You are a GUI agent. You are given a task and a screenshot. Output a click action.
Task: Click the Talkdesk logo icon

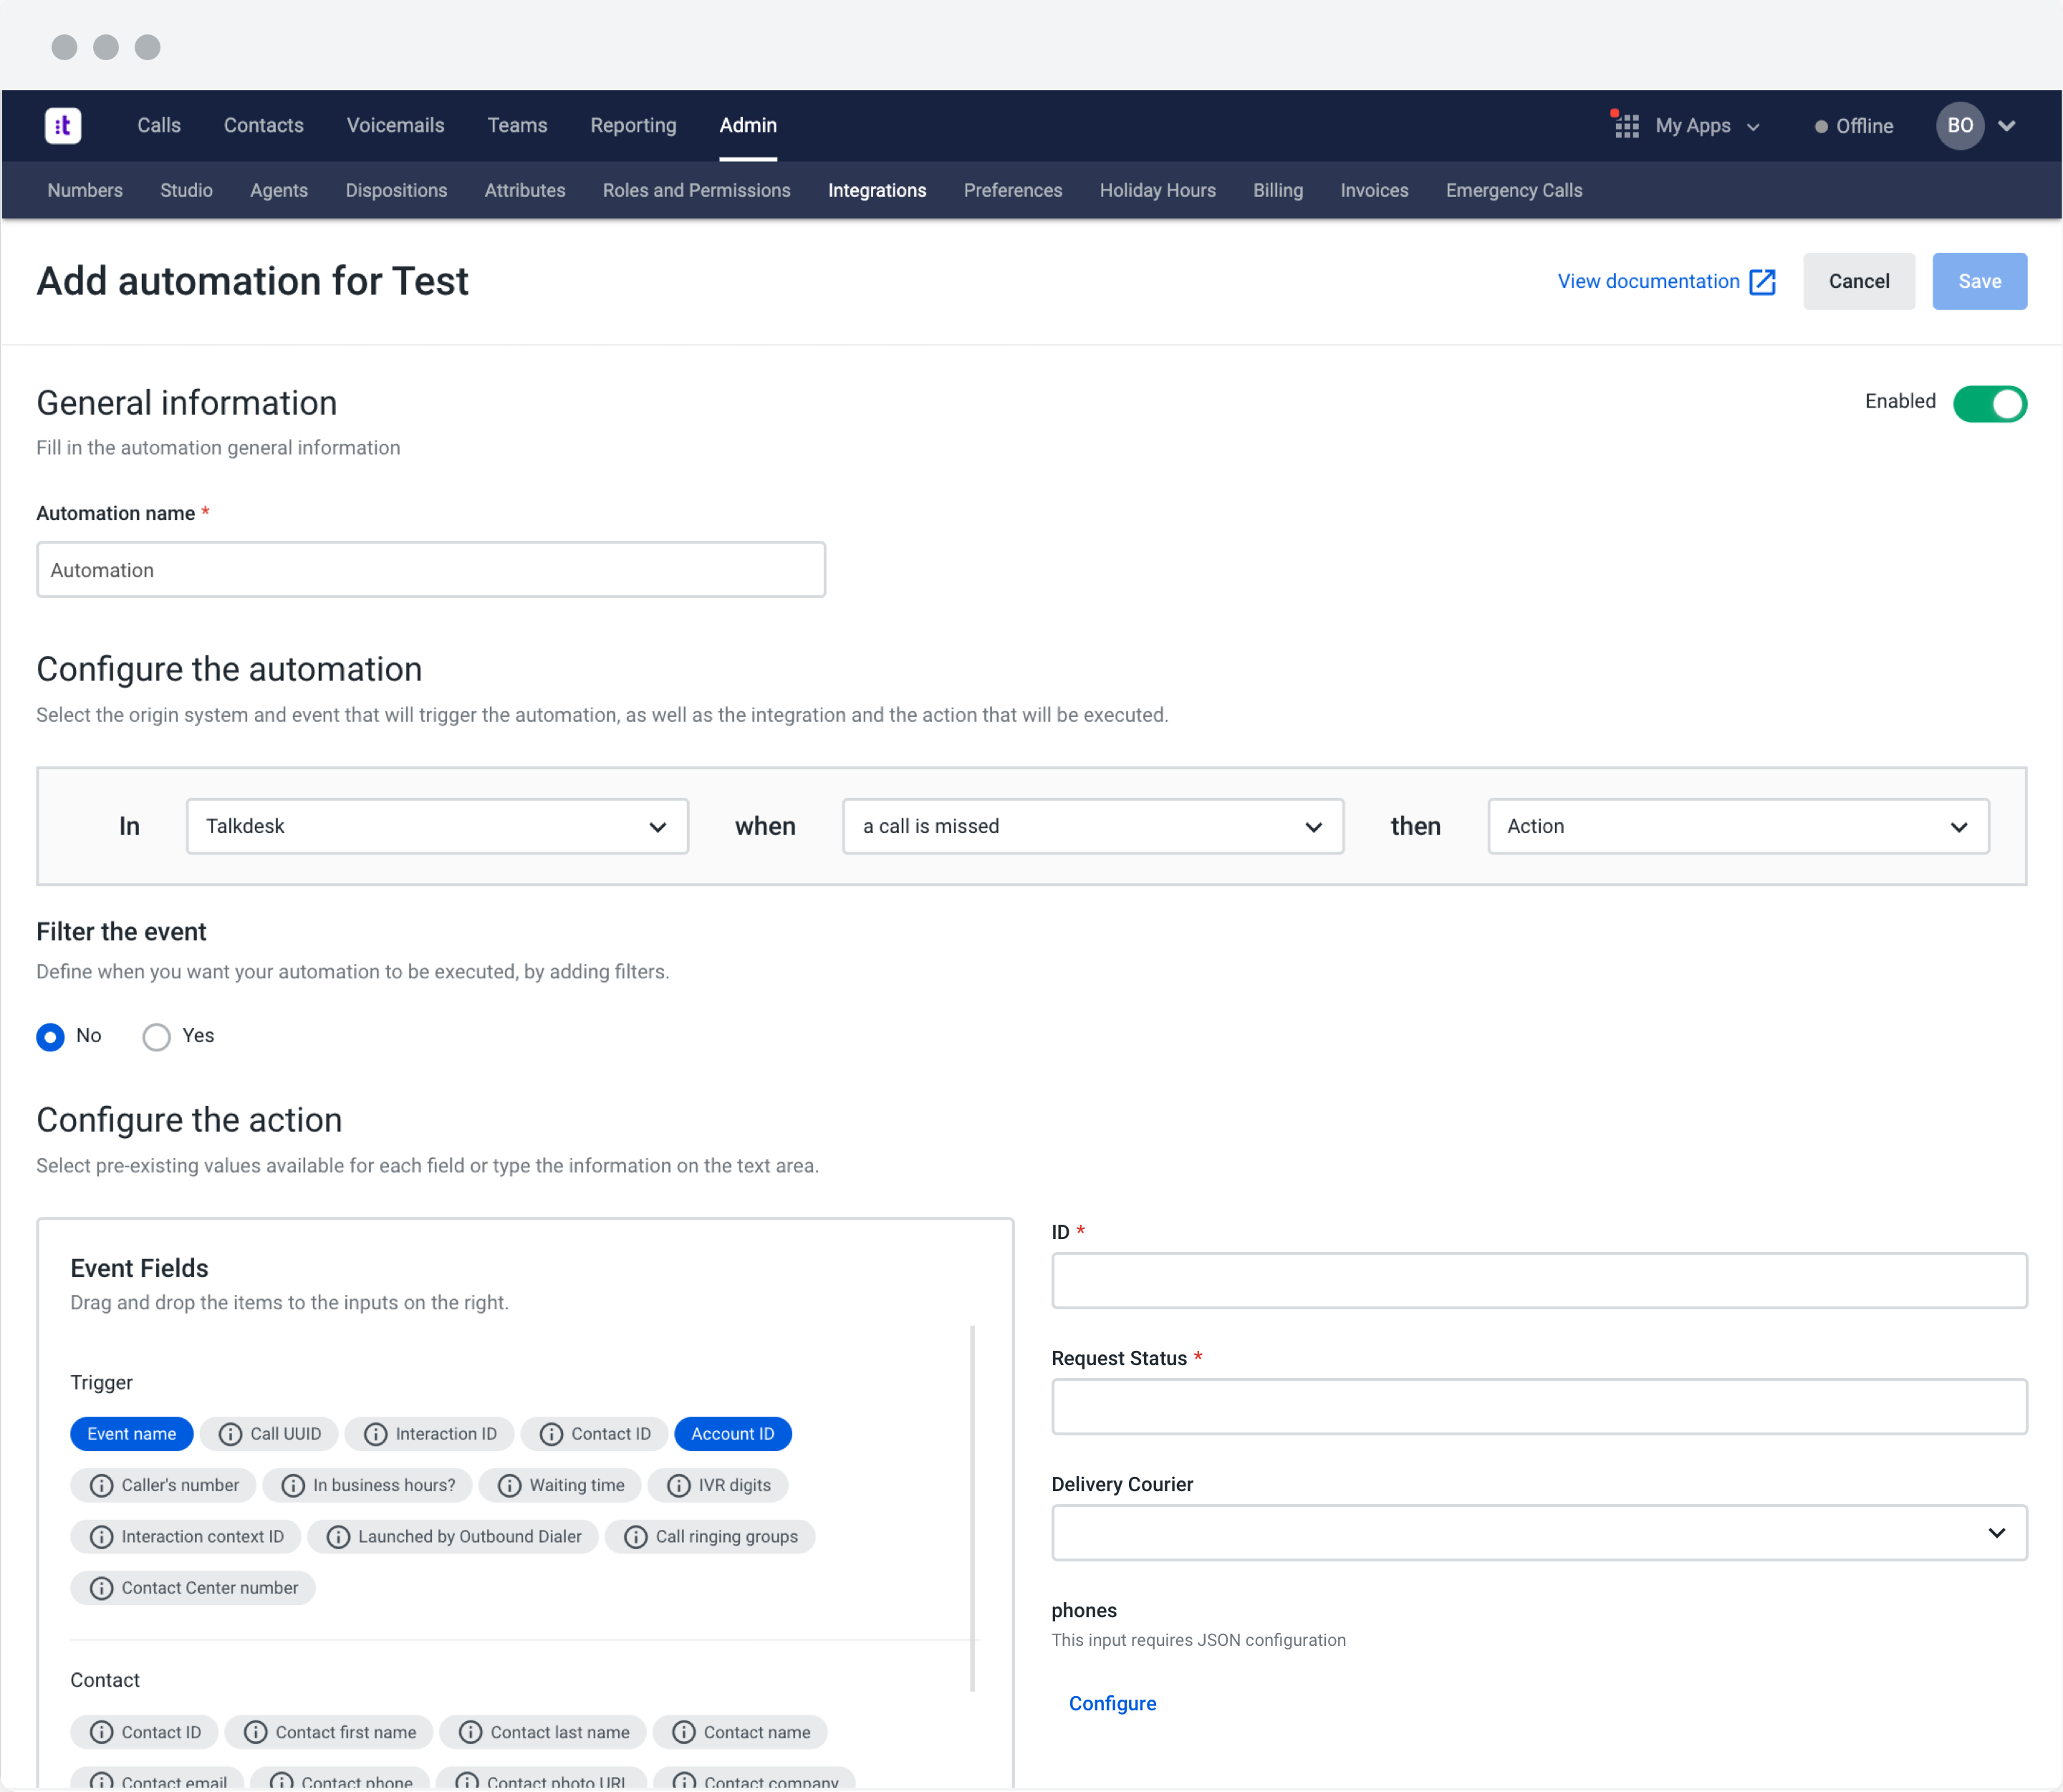point(63,125)
